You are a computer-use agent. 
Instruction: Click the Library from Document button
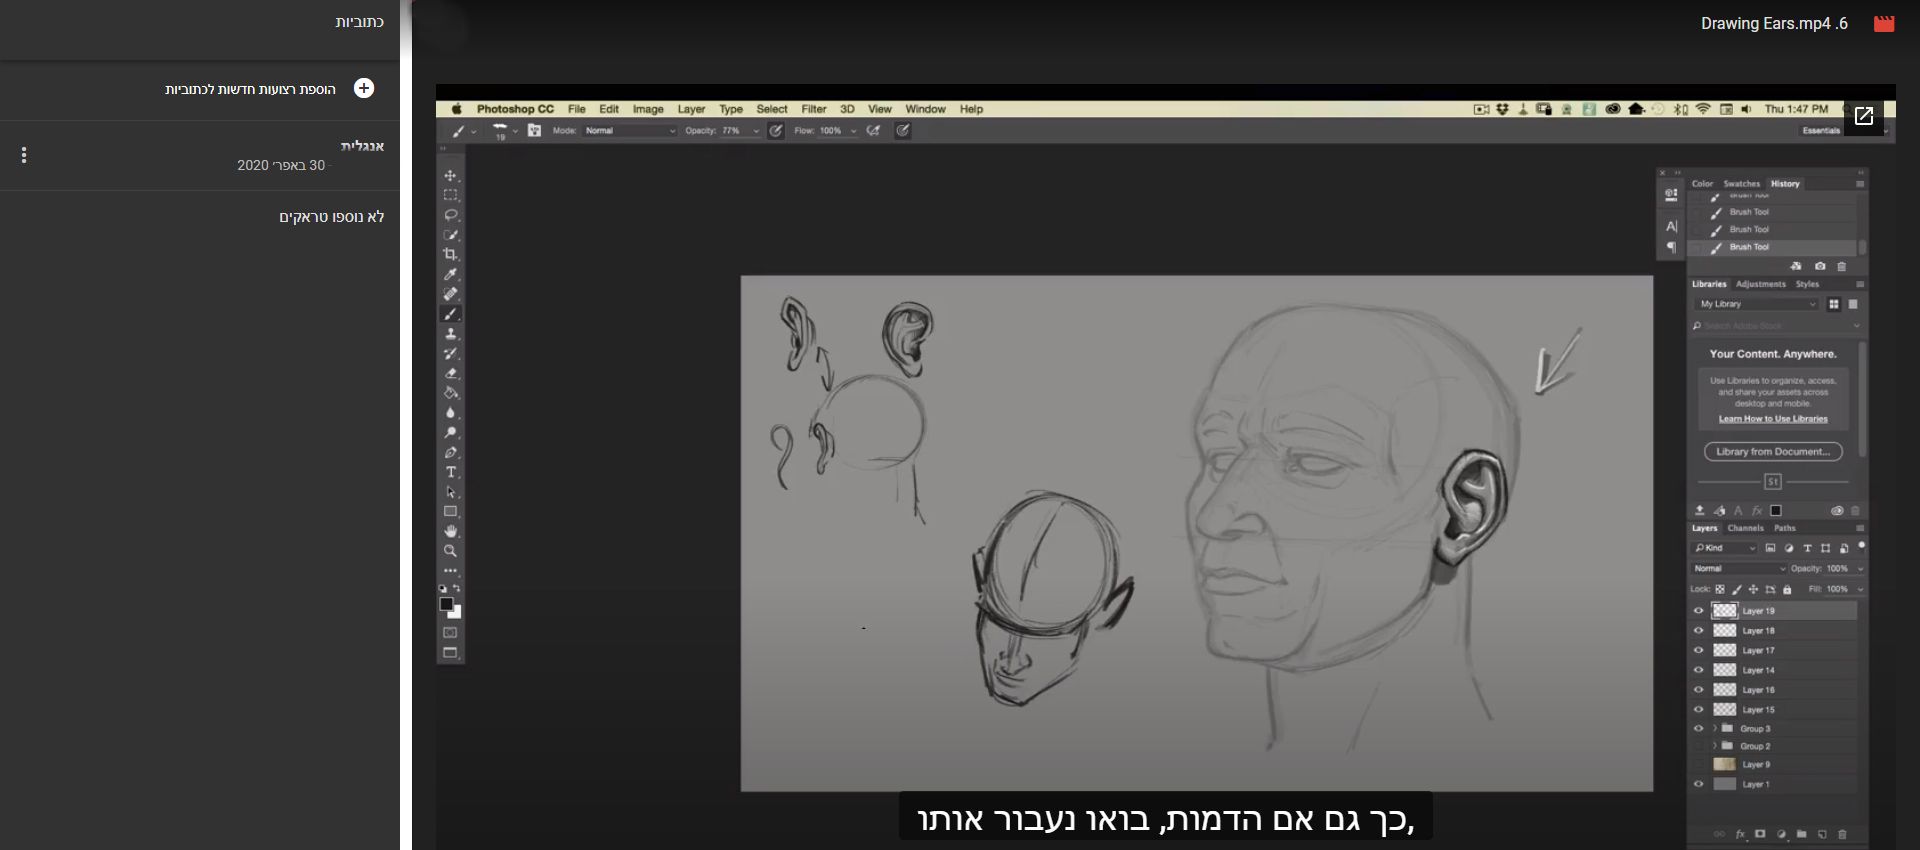(1773, 452)
